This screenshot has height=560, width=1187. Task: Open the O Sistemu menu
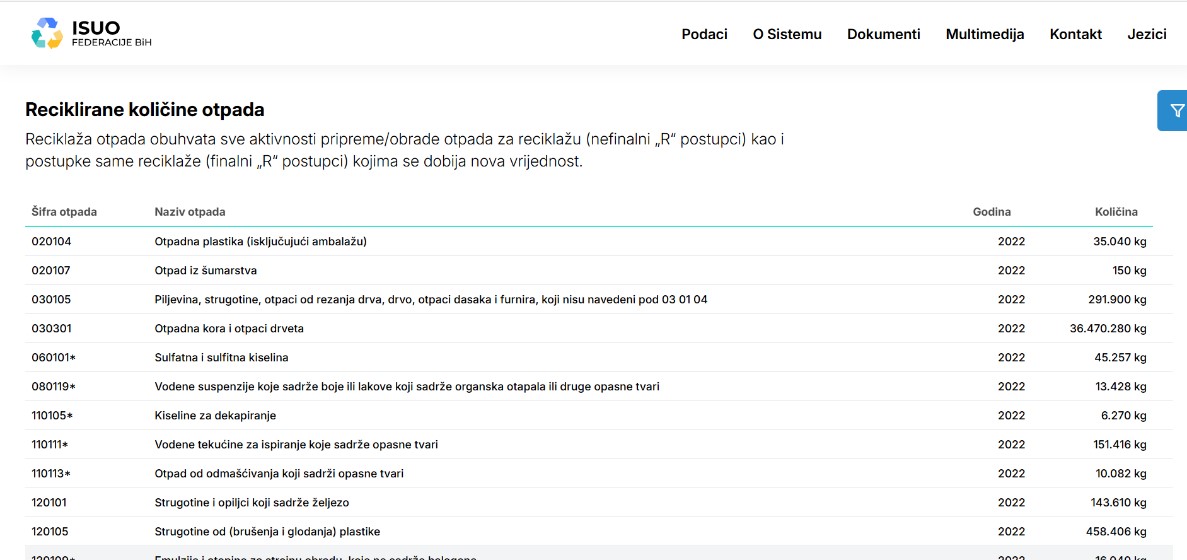pyautogui.click(x=787, y=34)
